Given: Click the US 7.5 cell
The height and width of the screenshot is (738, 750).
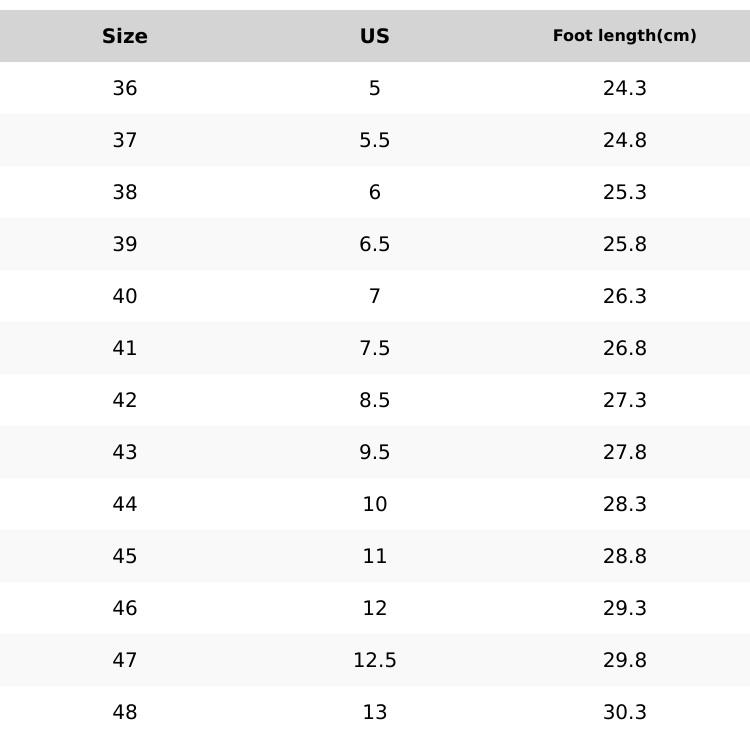Looking at the screenshot, I should coord(375,348).
